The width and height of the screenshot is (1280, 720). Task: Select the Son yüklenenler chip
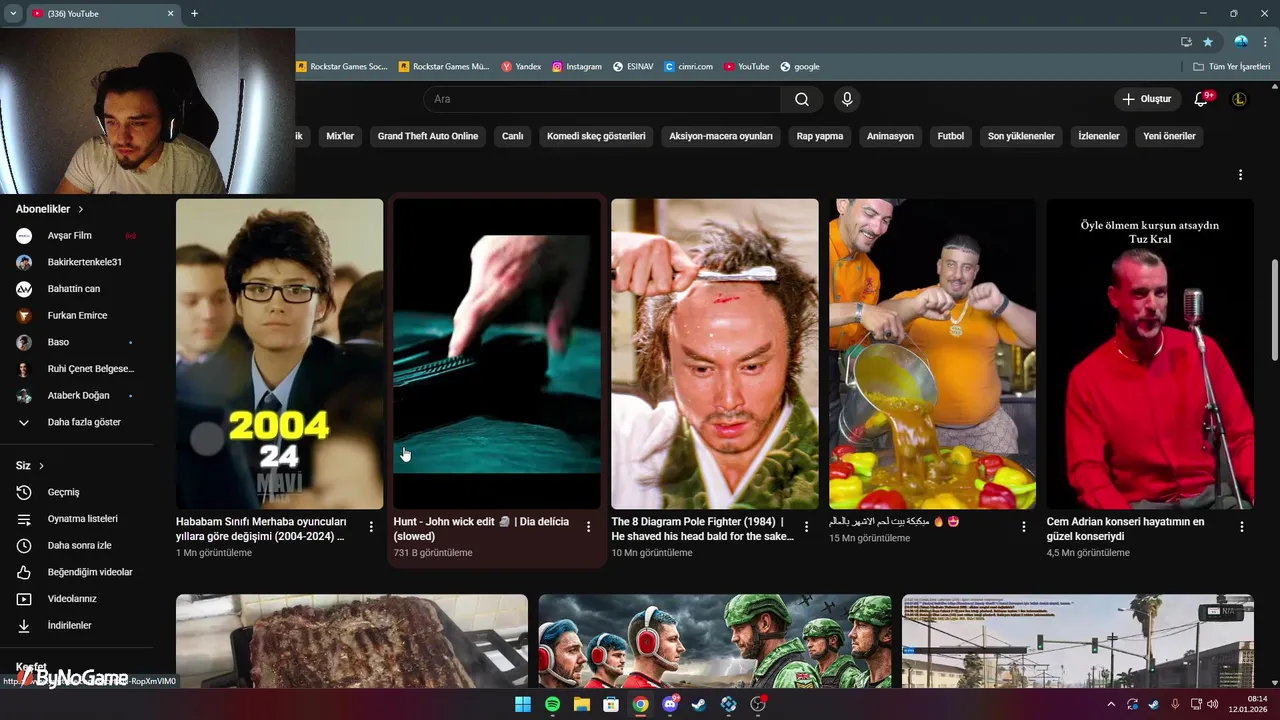tap(1021, 136)
